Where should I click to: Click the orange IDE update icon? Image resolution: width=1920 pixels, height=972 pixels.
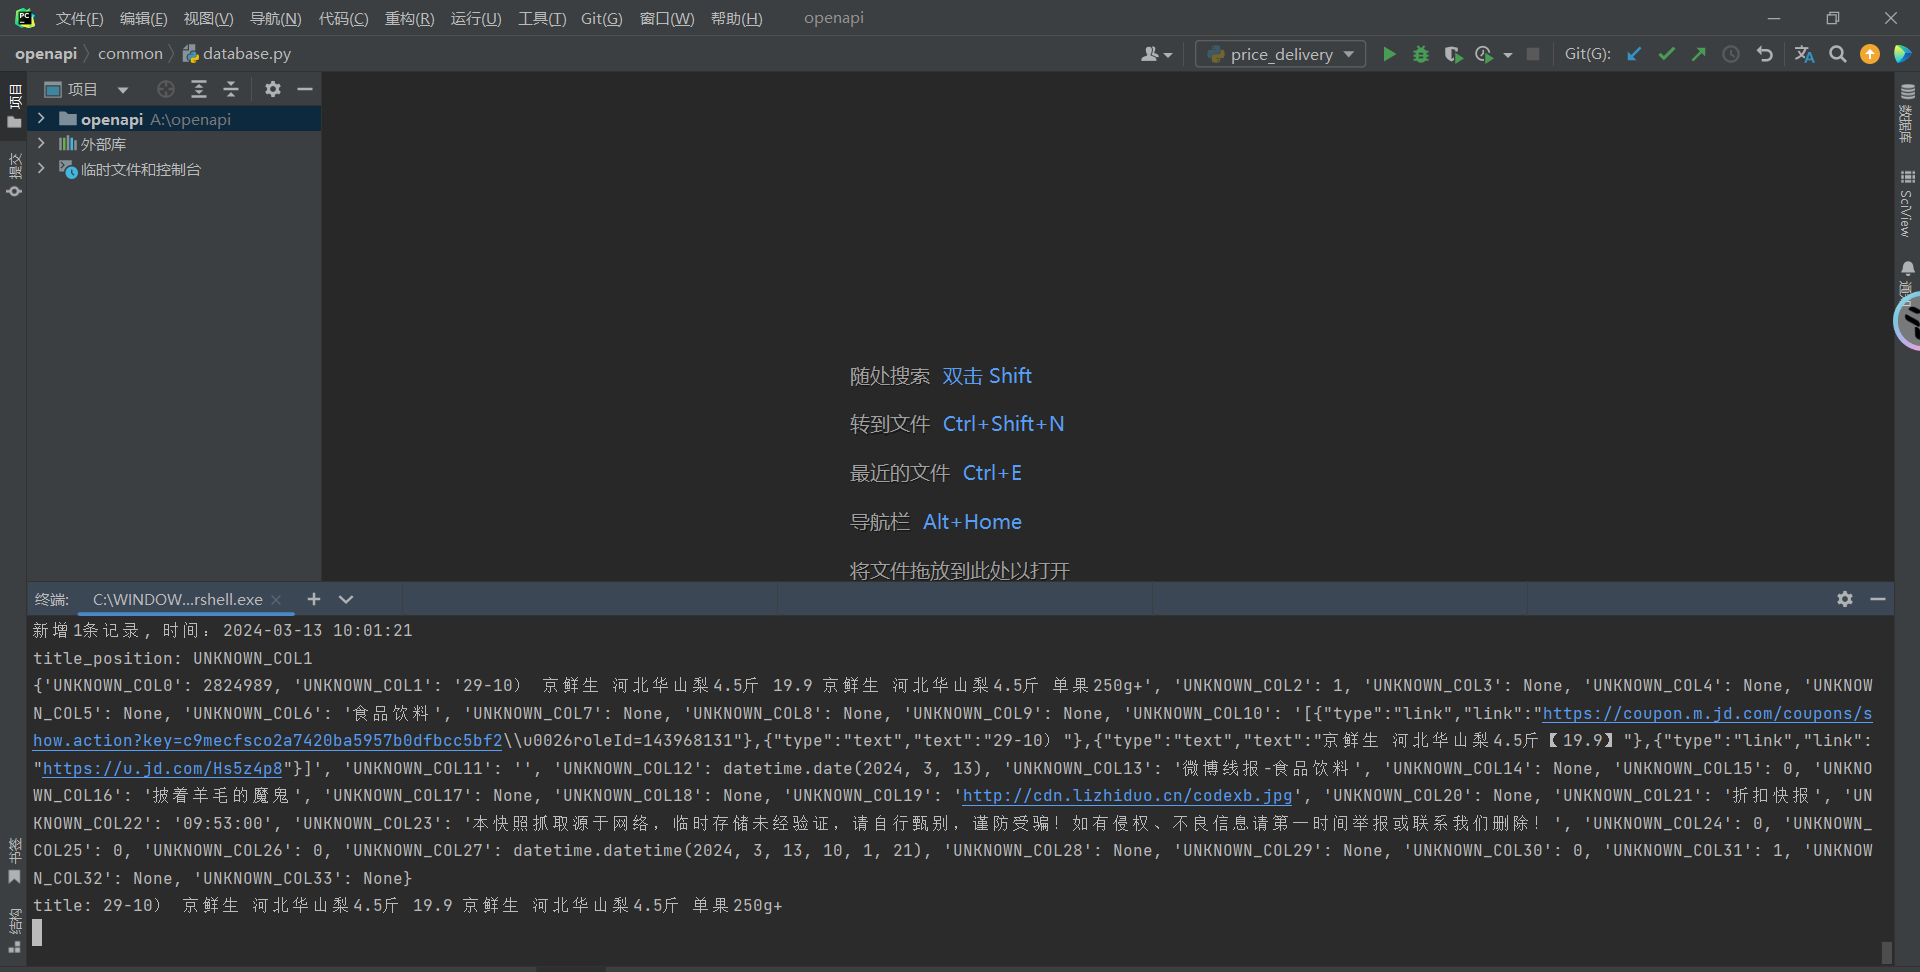[1870, 54]
